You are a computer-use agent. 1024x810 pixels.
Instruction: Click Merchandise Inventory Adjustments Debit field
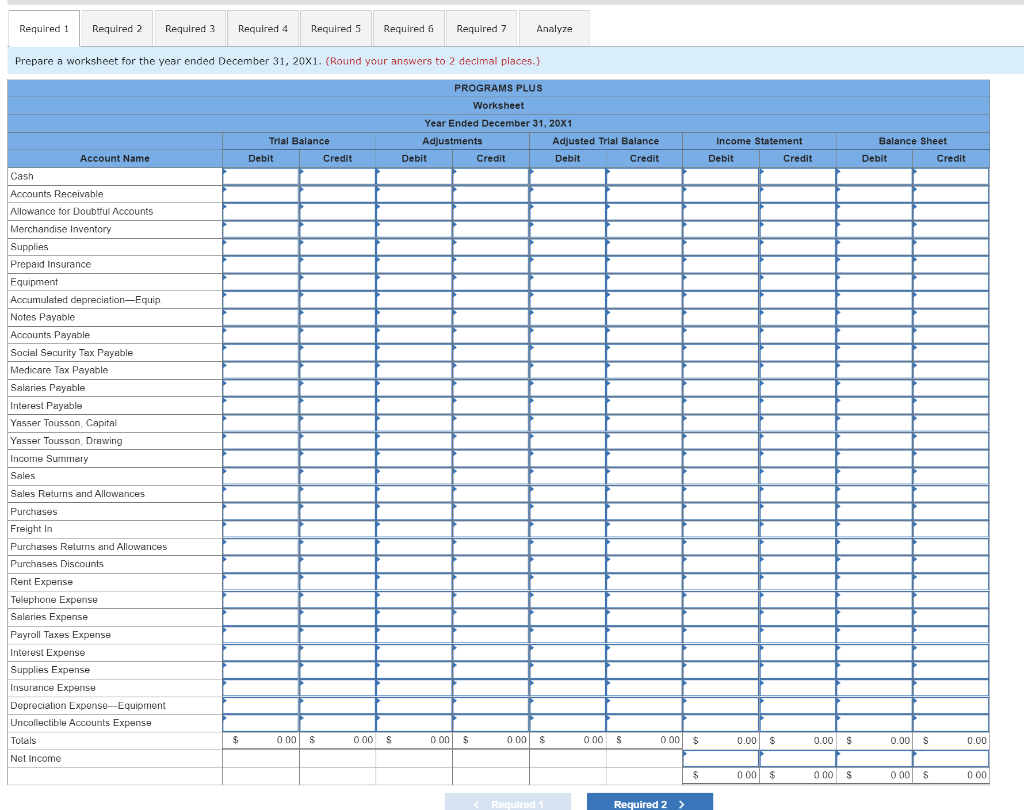[414, 229]
